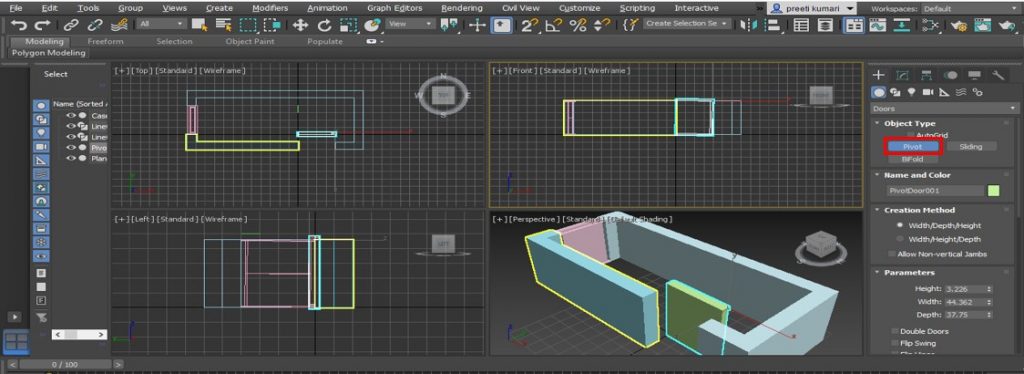Toggle visibility eye of first scene item
Viewport: 1024px width, 374px height.
(71, 116)
